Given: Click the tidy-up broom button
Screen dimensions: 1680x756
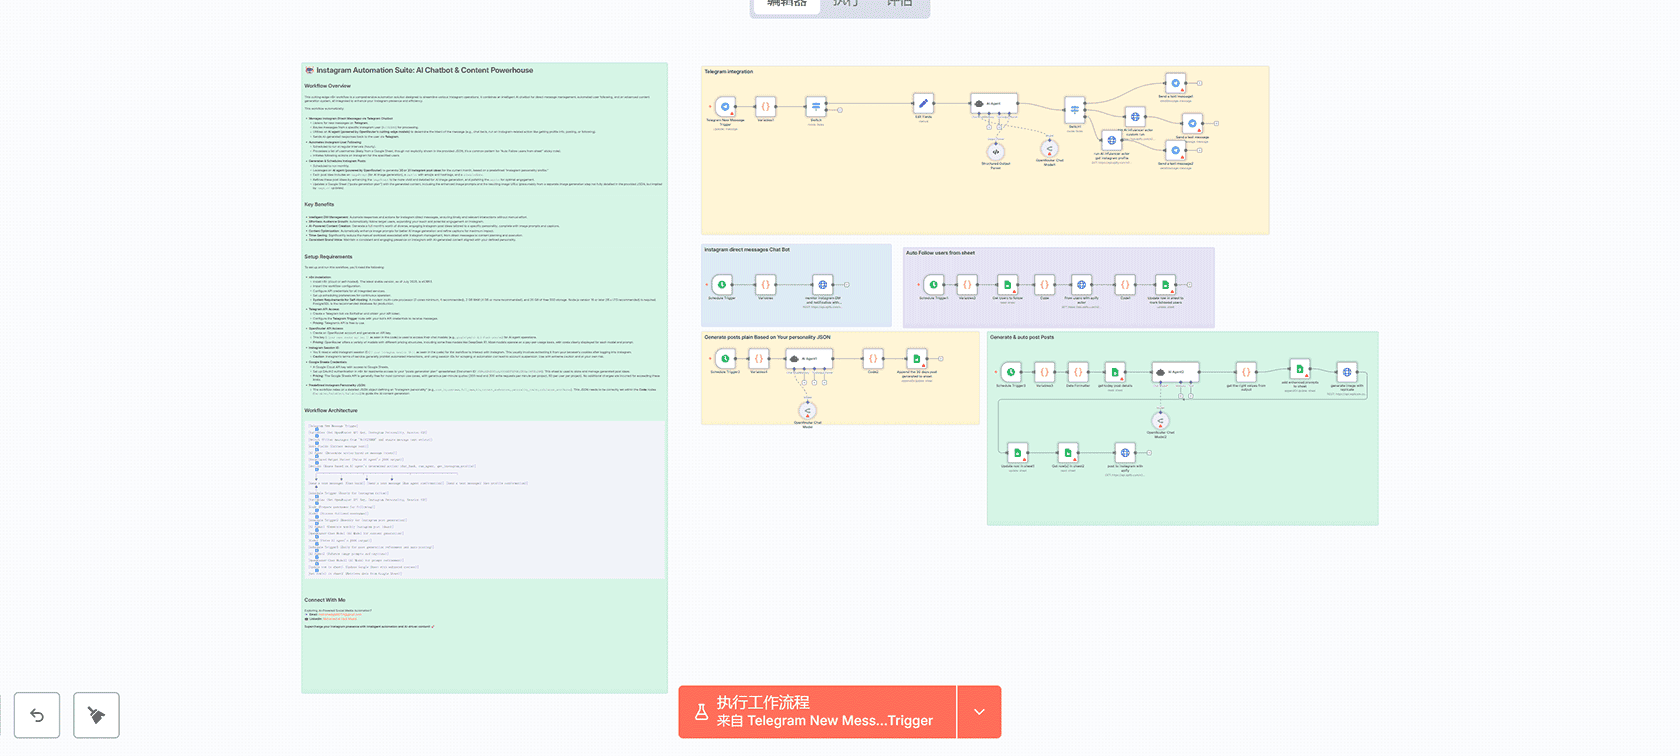Looking at the screenshot, I should pos(96,715).
